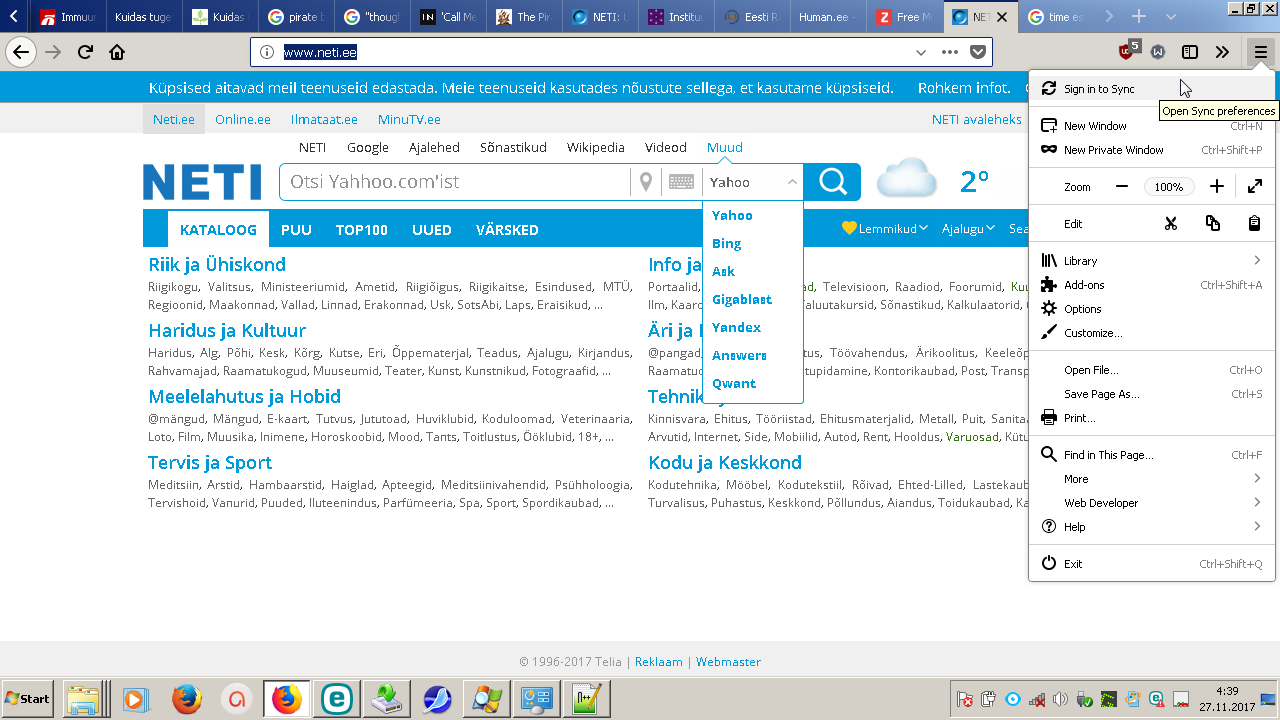Open Riik ja Ühiskond category
The width and height of the screenshot is (1280, 720).
pos(217,265)
